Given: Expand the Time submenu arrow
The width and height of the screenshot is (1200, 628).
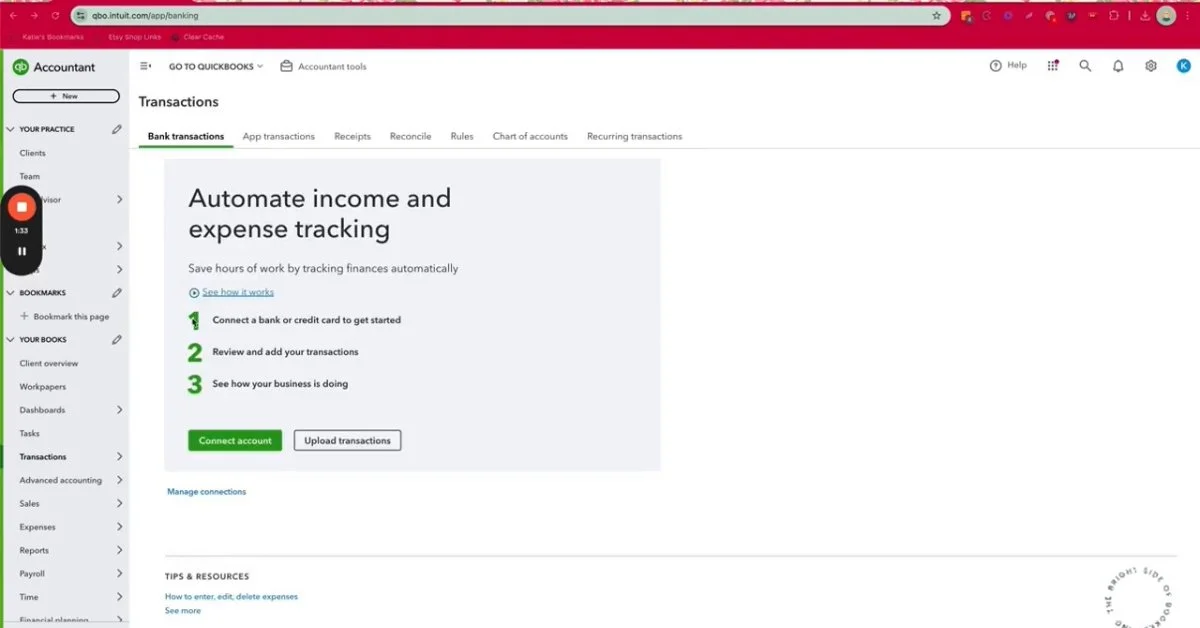Looking at the screenshot, I should coord(119,597).
